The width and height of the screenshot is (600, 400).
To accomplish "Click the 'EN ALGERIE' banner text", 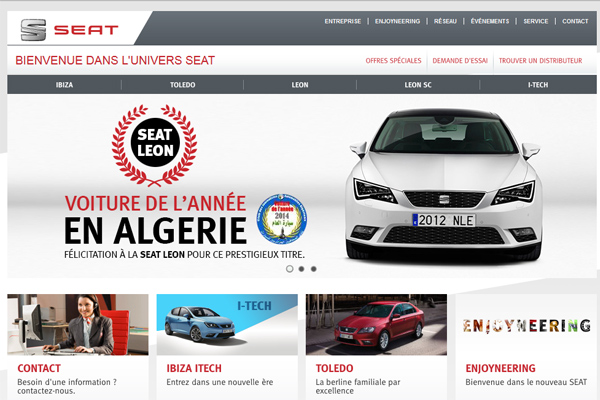I will click(x=155, y=231).
